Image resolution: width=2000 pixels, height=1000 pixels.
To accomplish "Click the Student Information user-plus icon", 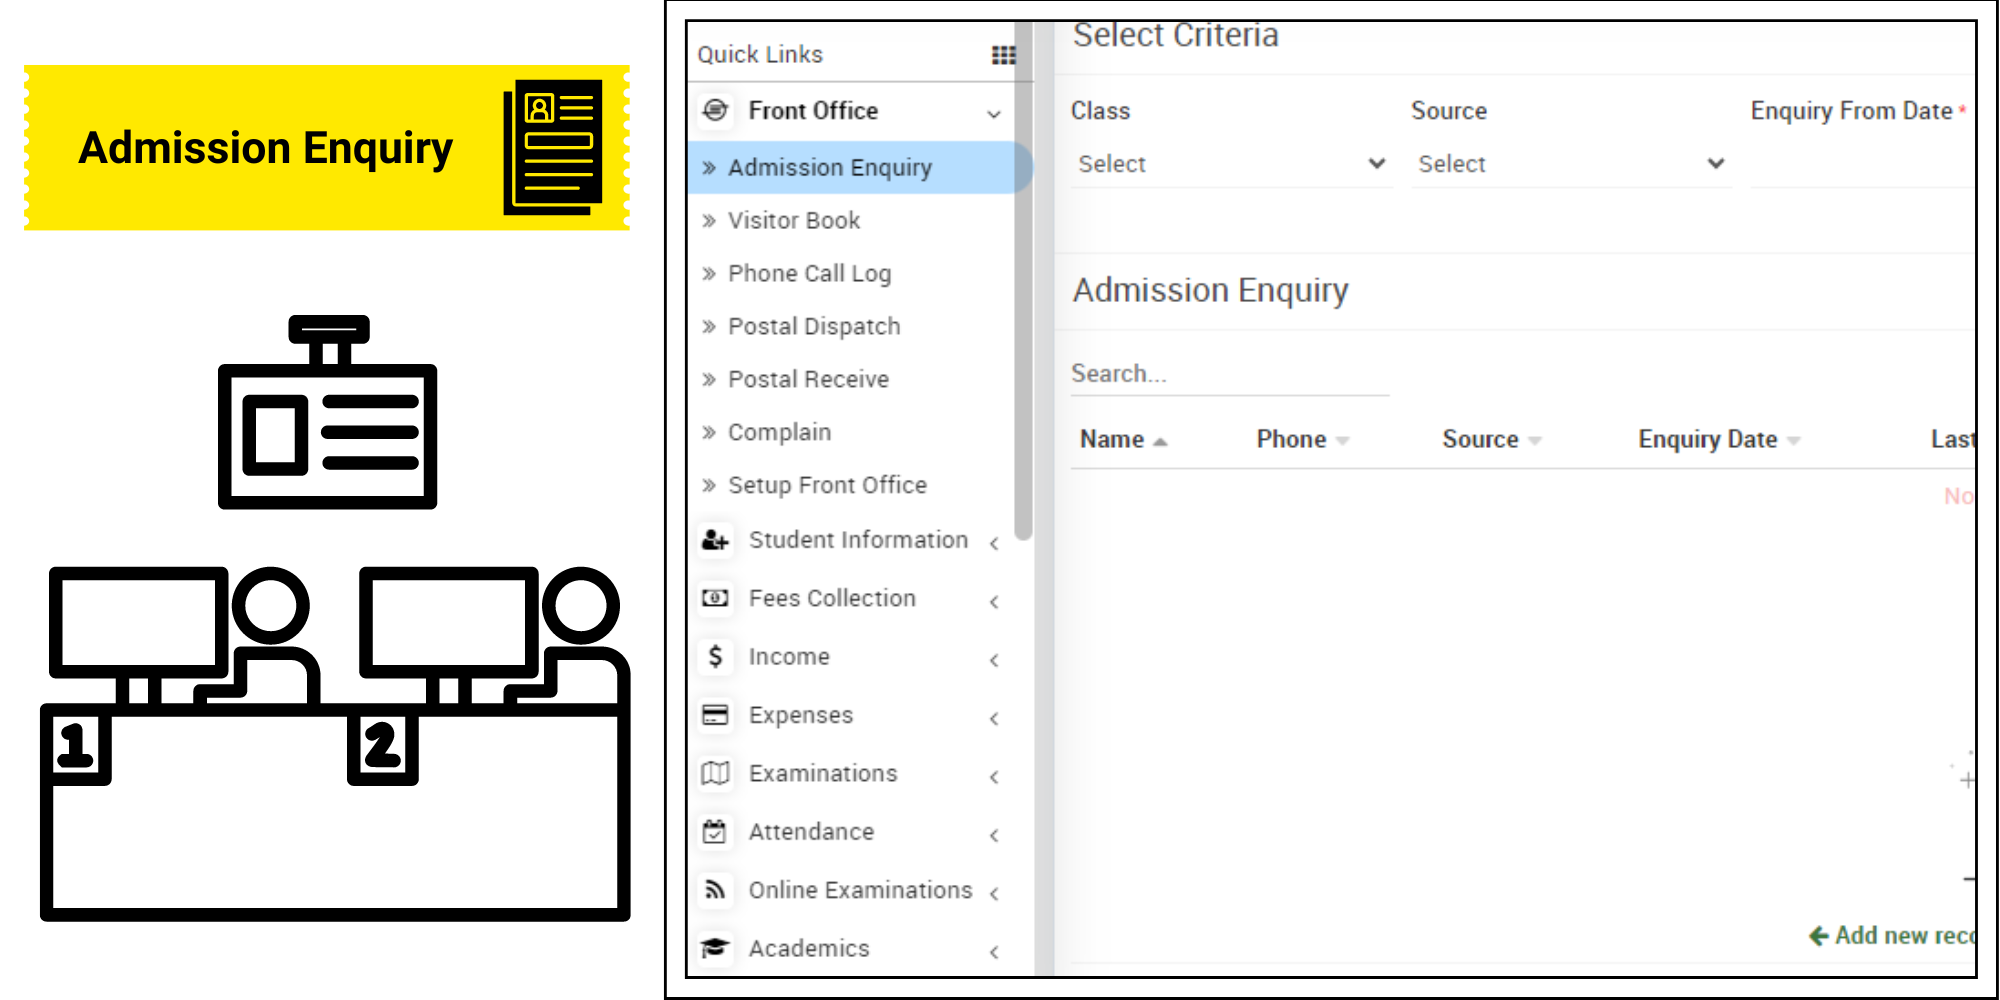I will [715, 540].
